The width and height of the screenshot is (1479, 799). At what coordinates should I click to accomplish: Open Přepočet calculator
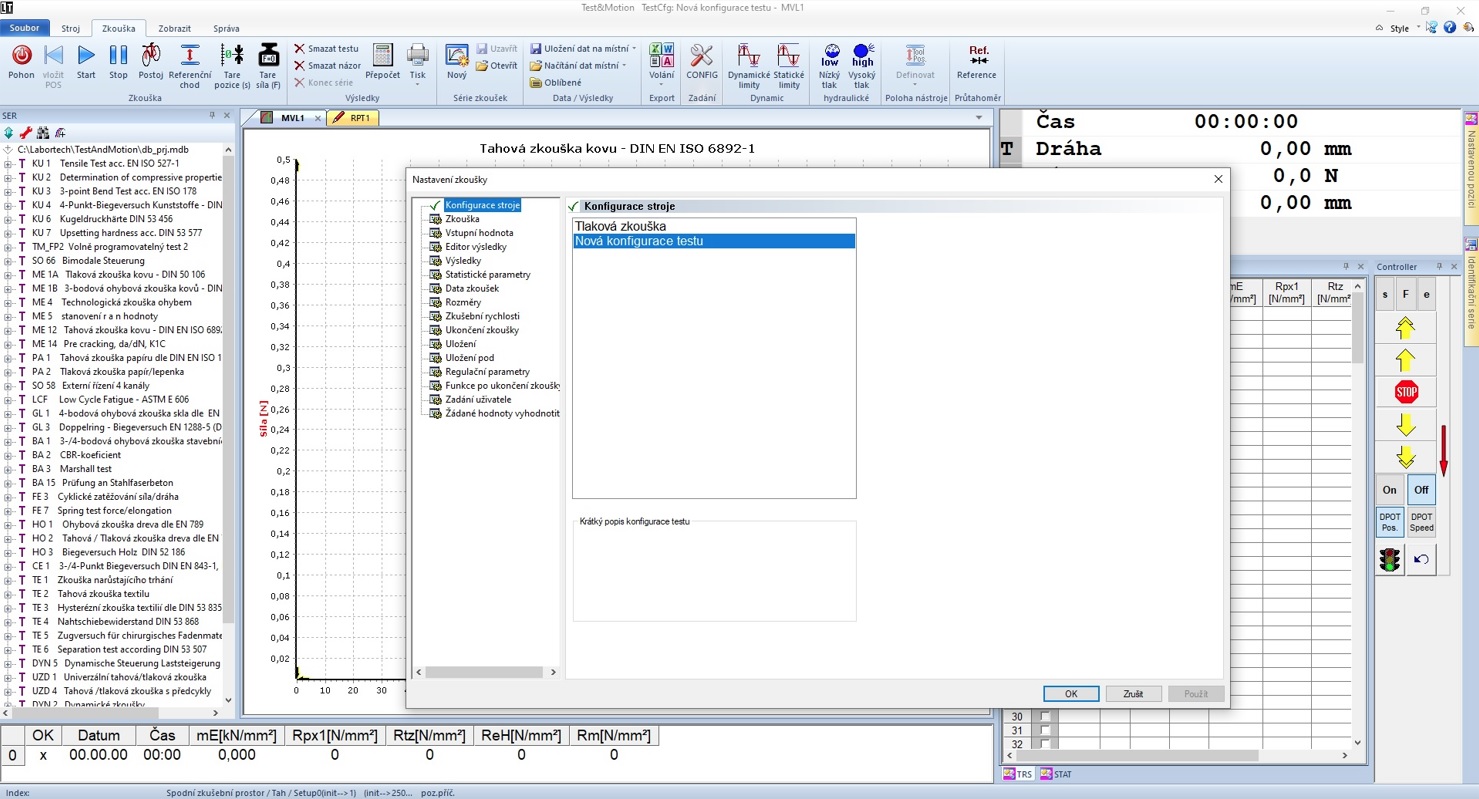[382, 56]
